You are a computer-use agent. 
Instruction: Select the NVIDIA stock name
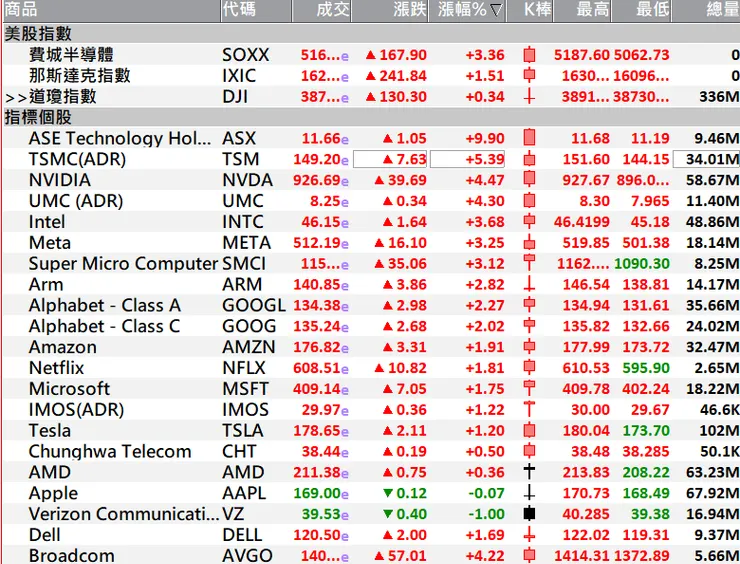[59, 180]
